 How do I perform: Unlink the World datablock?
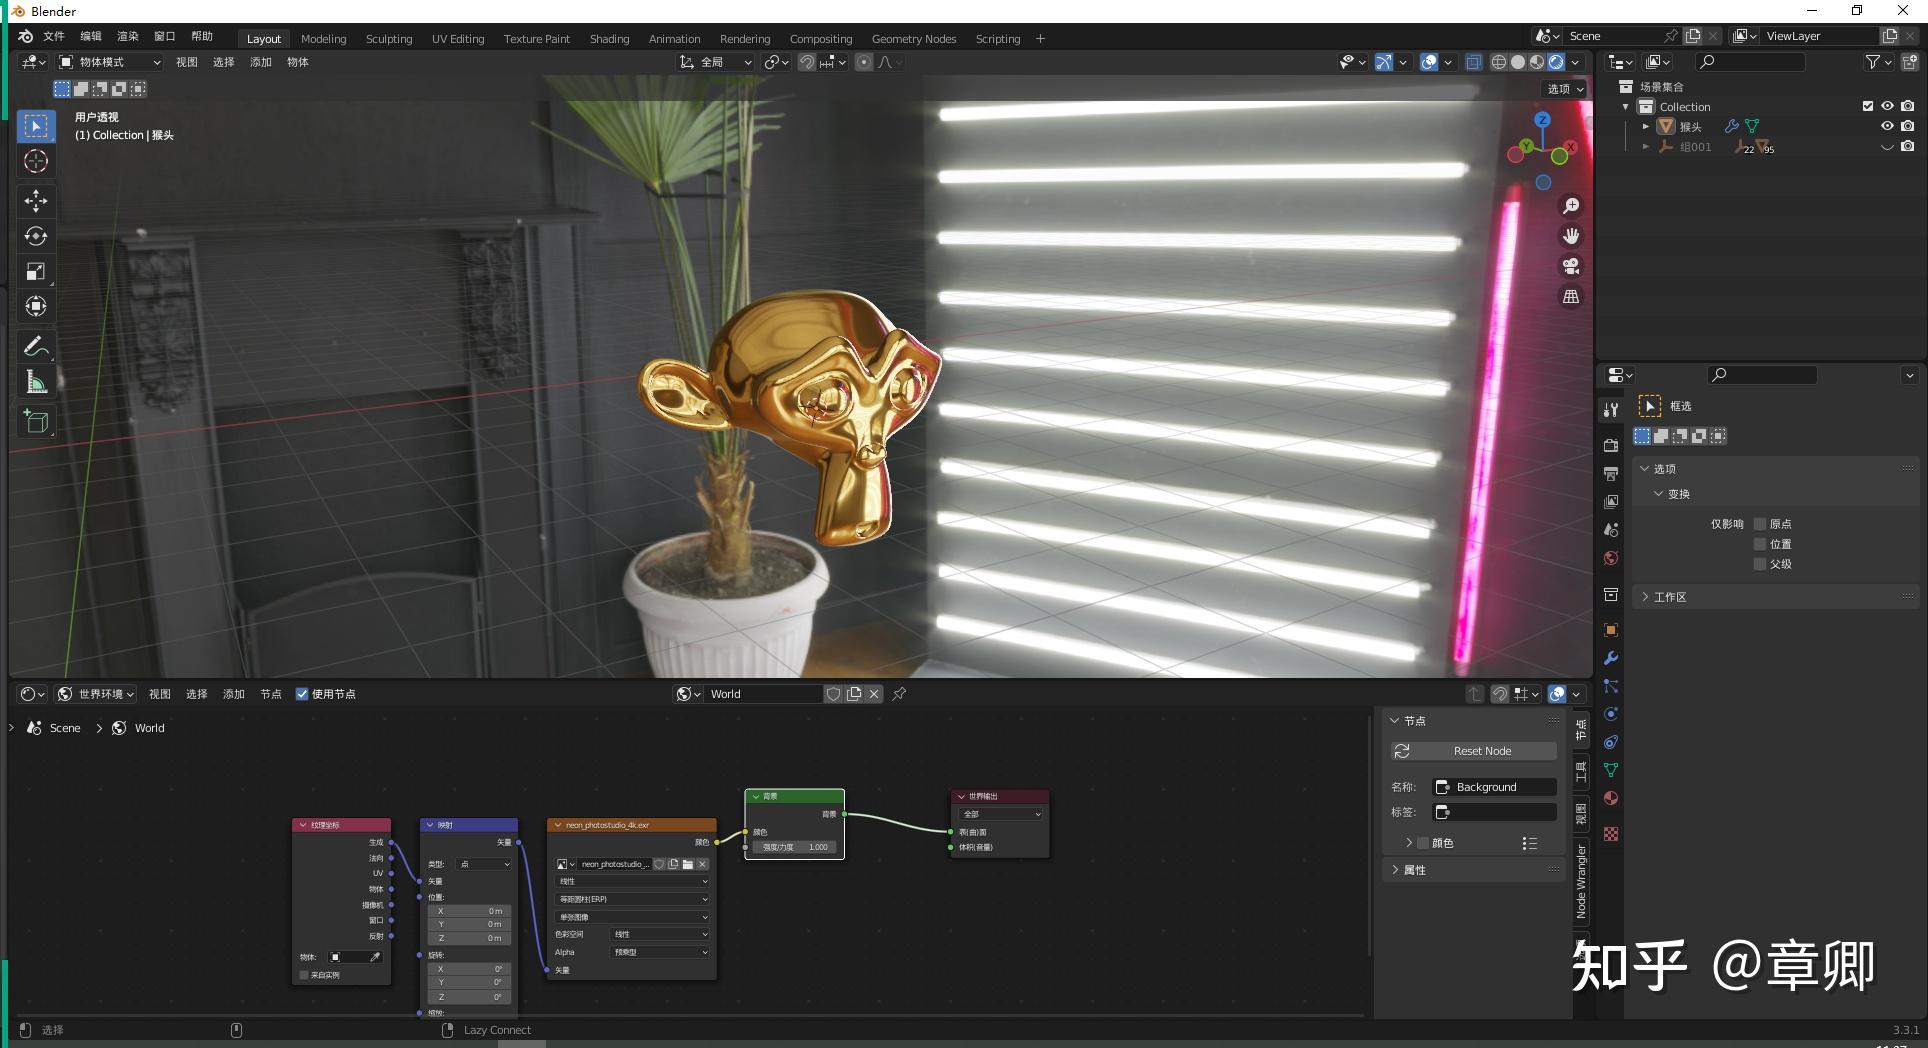[x=874, y=694]
